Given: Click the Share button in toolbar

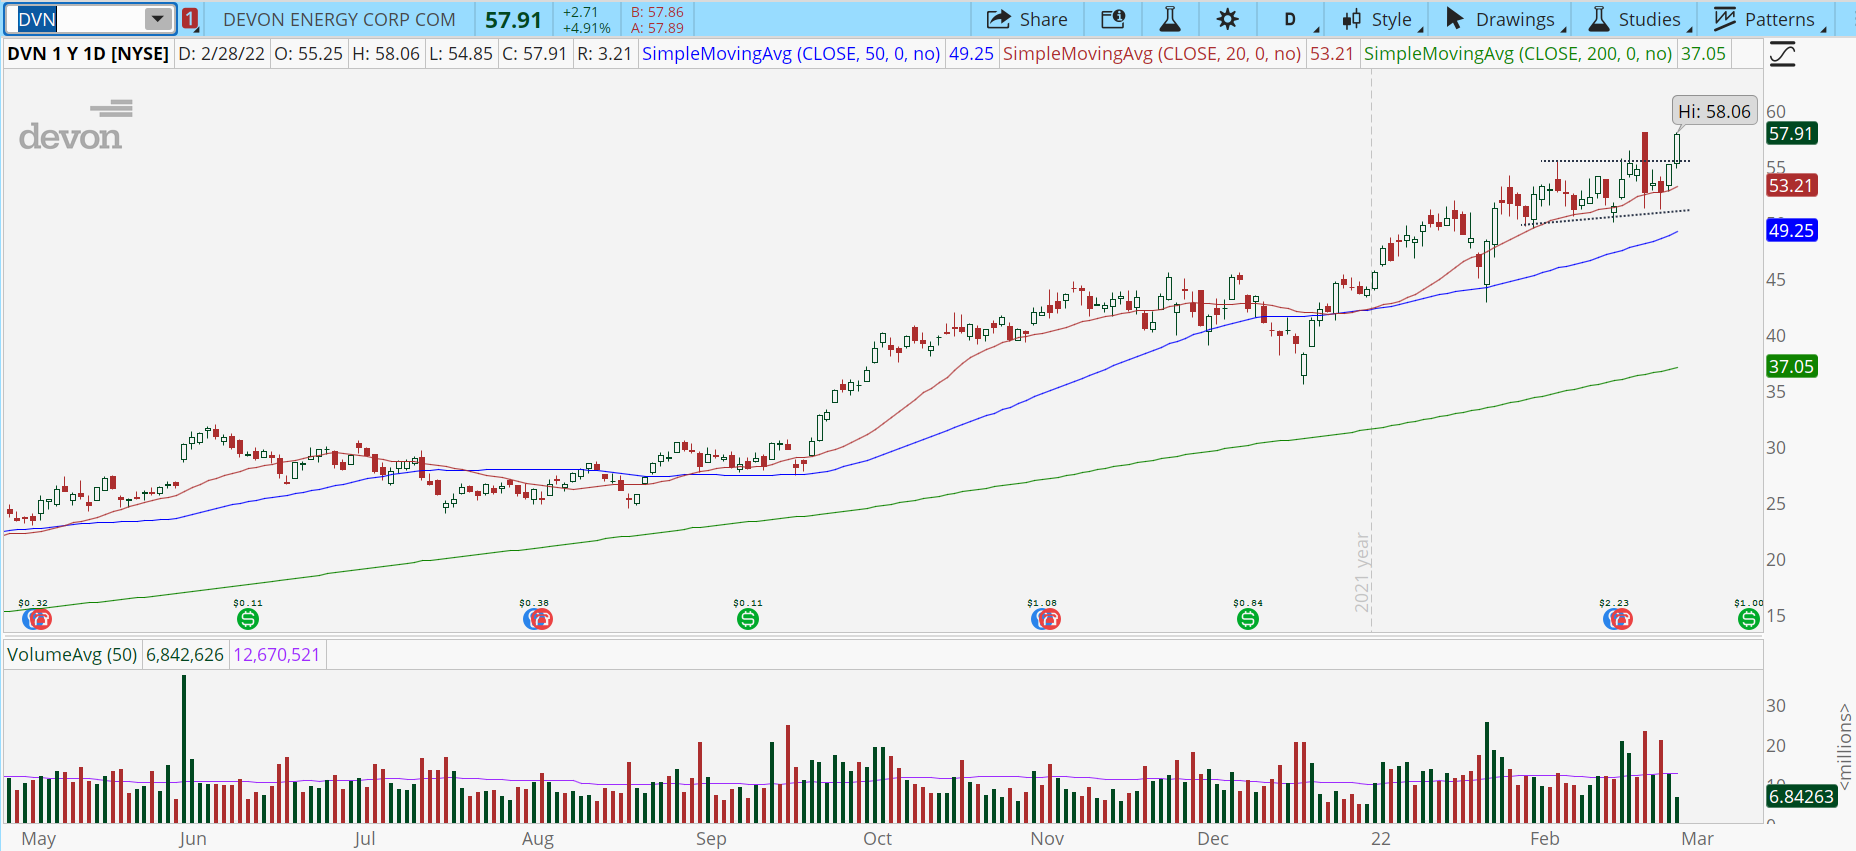Looking at the screenshot, I should coord(1027,19).
